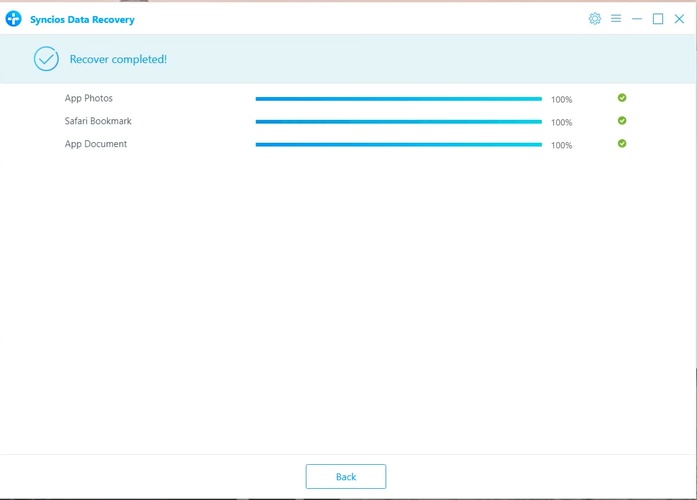Click the Syncios Data Recovery logo icon
The height and width of the screenshot is (500, 697).
[13, 19]
